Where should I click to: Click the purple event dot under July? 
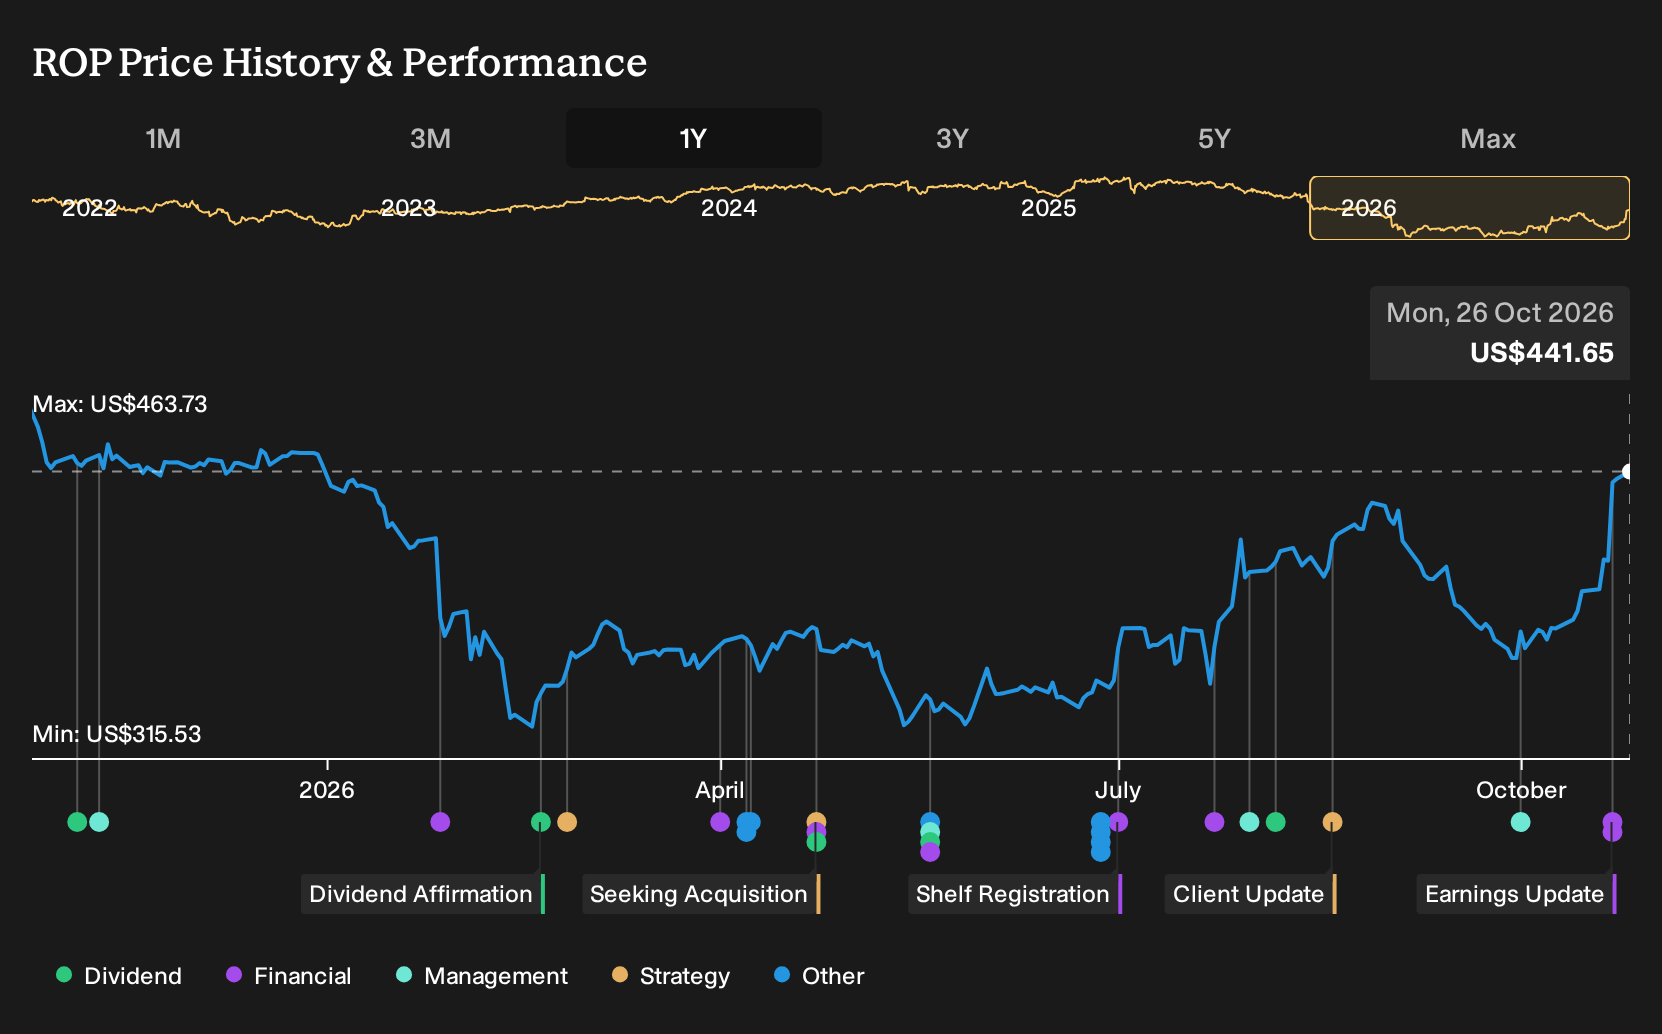coord(1119,822)
